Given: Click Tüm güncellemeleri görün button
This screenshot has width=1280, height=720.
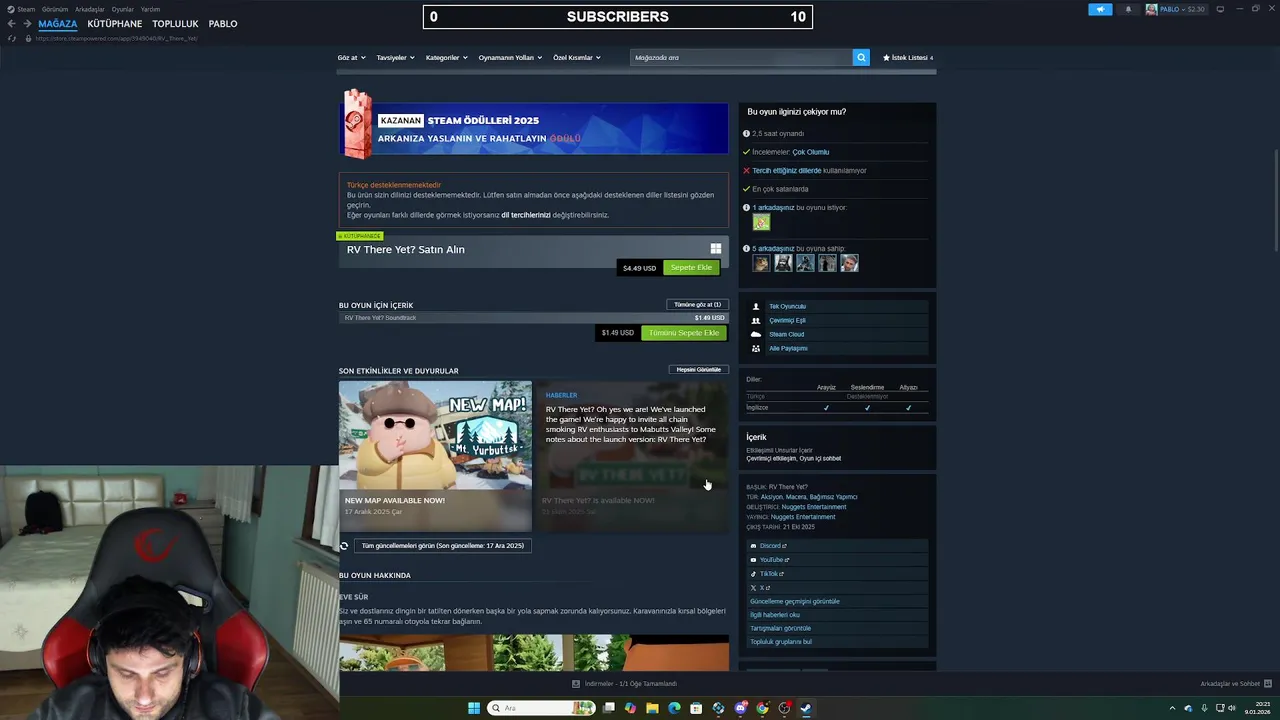Looking at the screenshot, I should [x=443, y=546].
